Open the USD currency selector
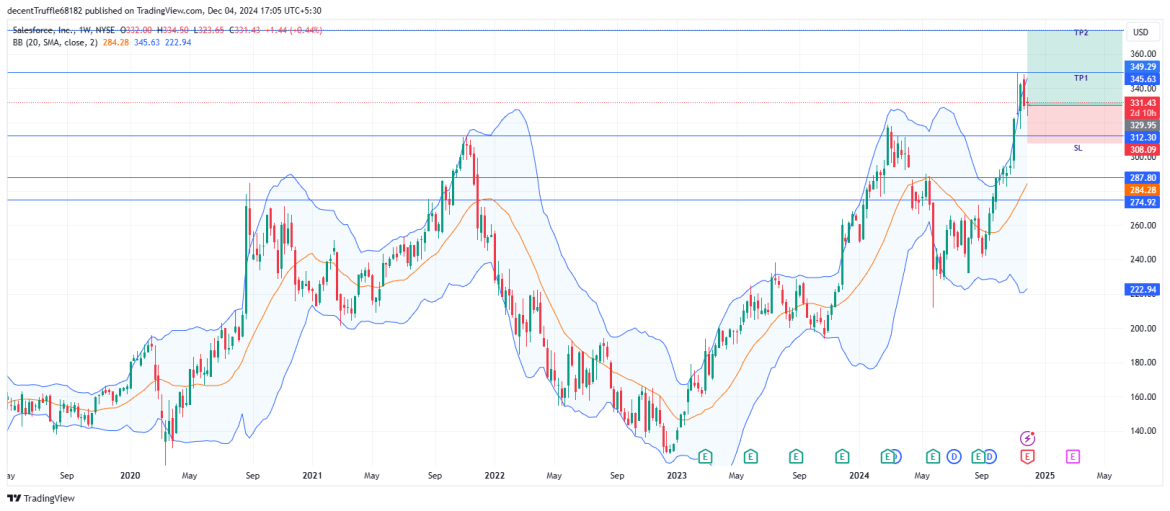 click(1138, 32)
